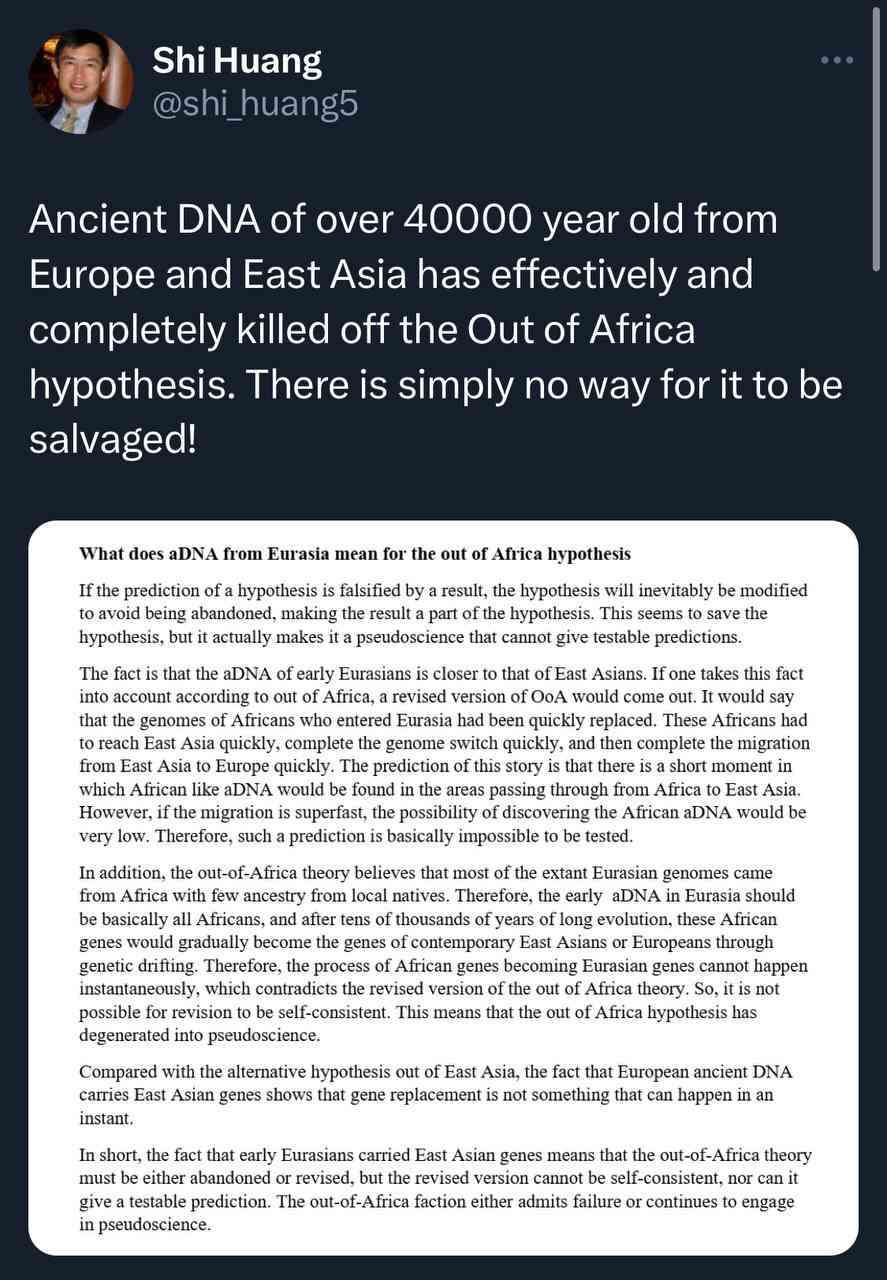Expand the attached article image
887x1280 pixels.
click(443, 888)
